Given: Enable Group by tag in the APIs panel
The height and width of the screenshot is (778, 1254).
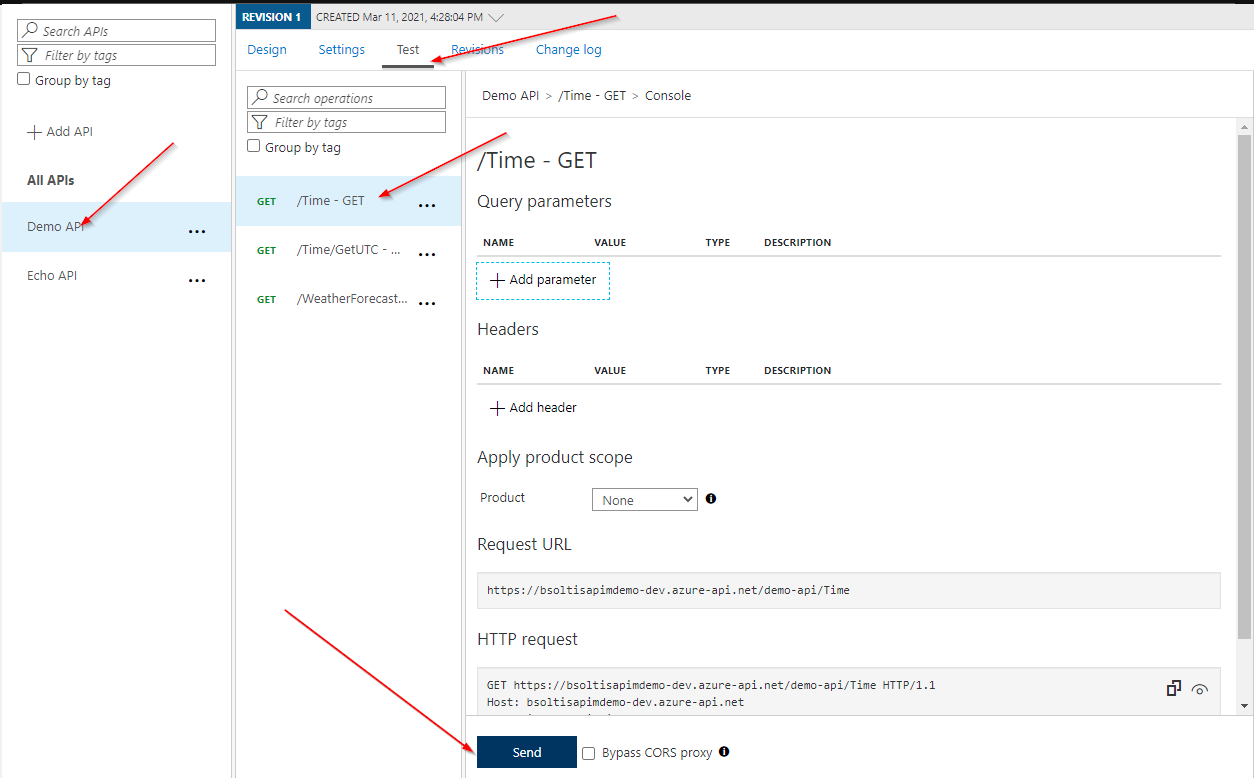Looking at the screenshot, I should 22,79.
